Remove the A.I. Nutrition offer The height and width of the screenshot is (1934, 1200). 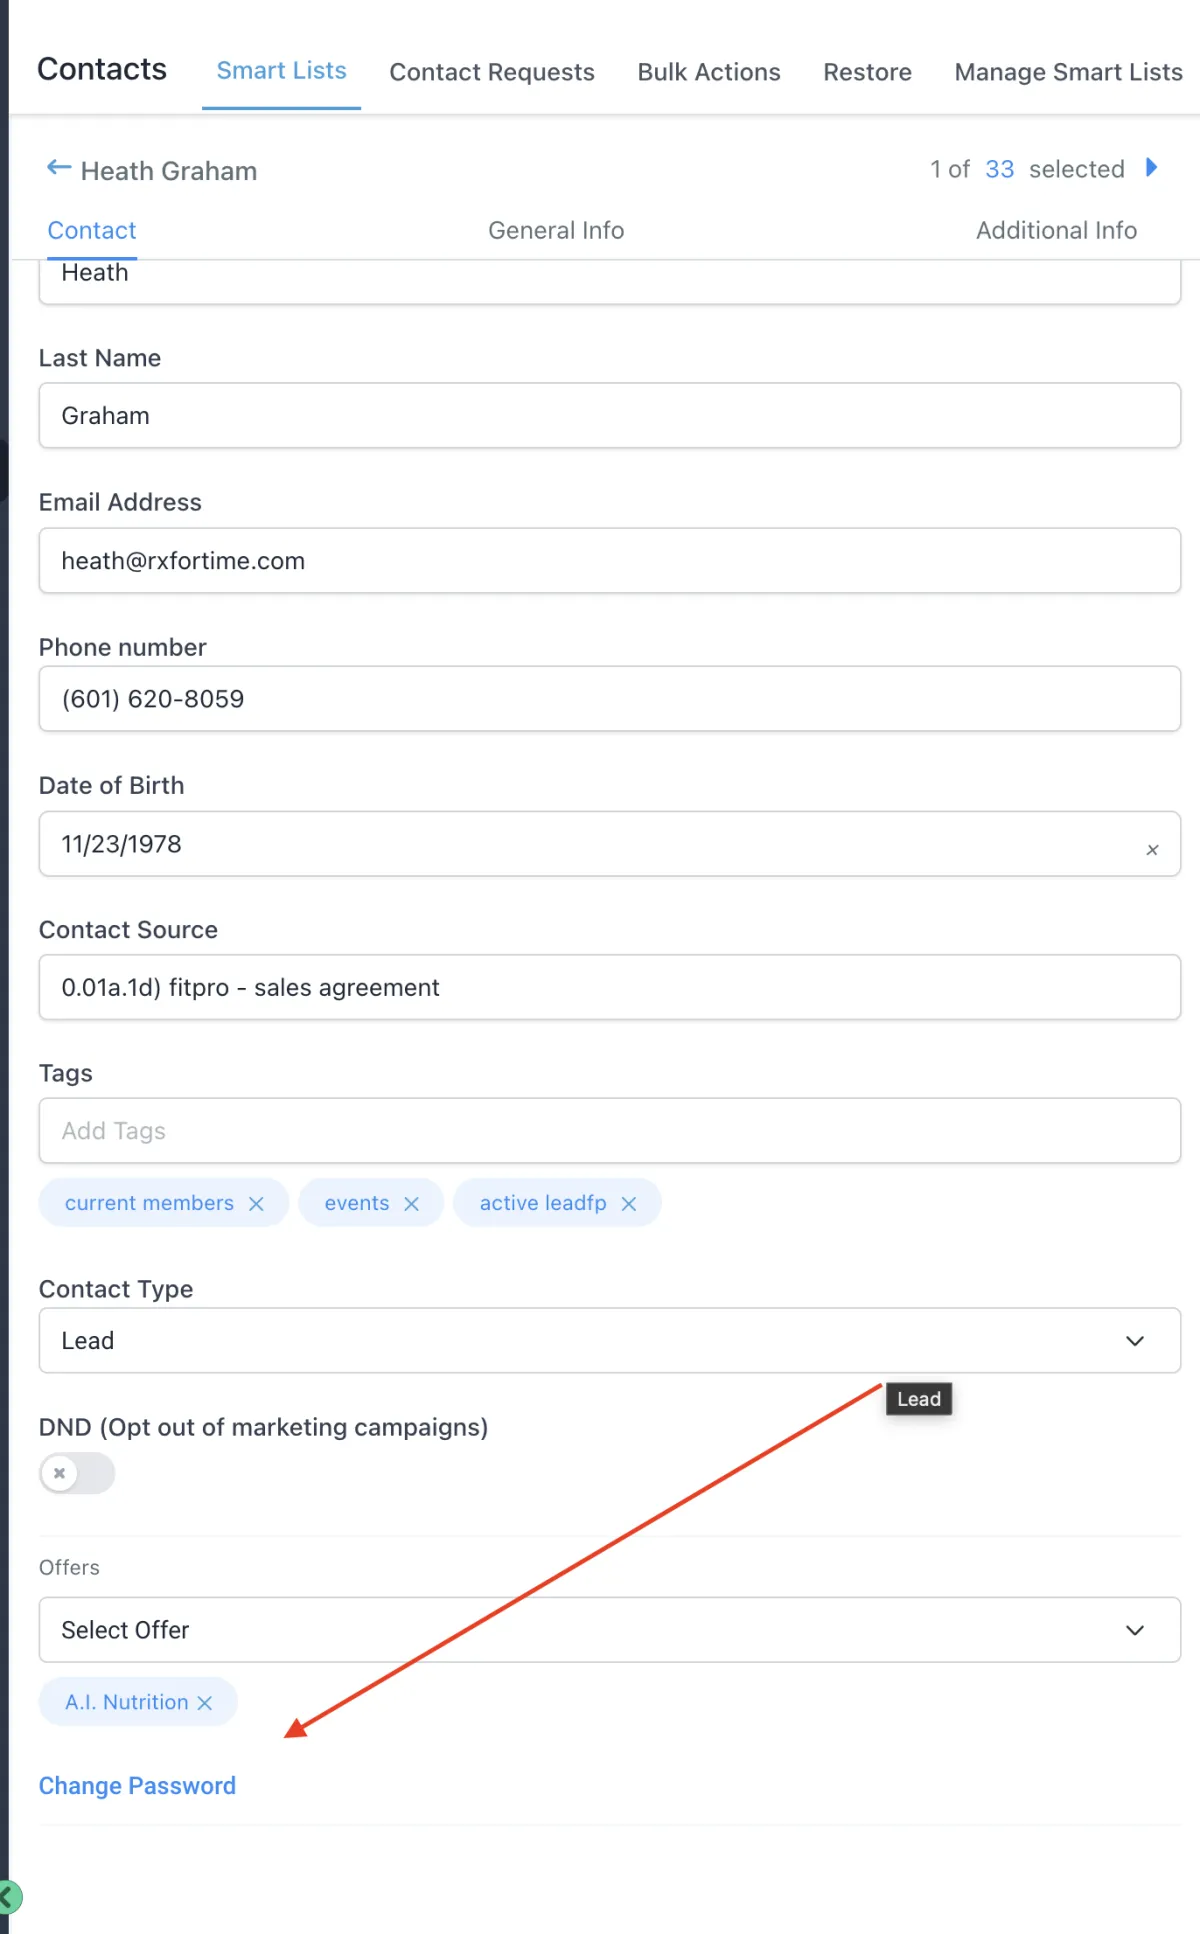(205, 1702)
